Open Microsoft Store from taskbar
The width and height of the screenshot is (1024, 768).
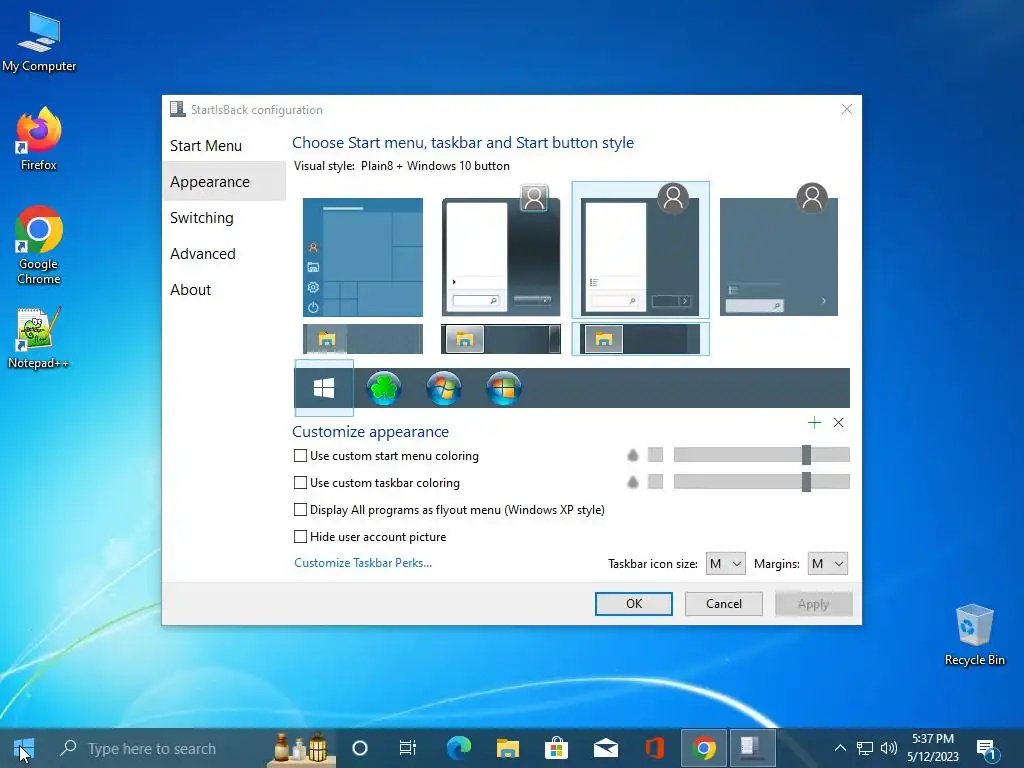click(556, 748)
